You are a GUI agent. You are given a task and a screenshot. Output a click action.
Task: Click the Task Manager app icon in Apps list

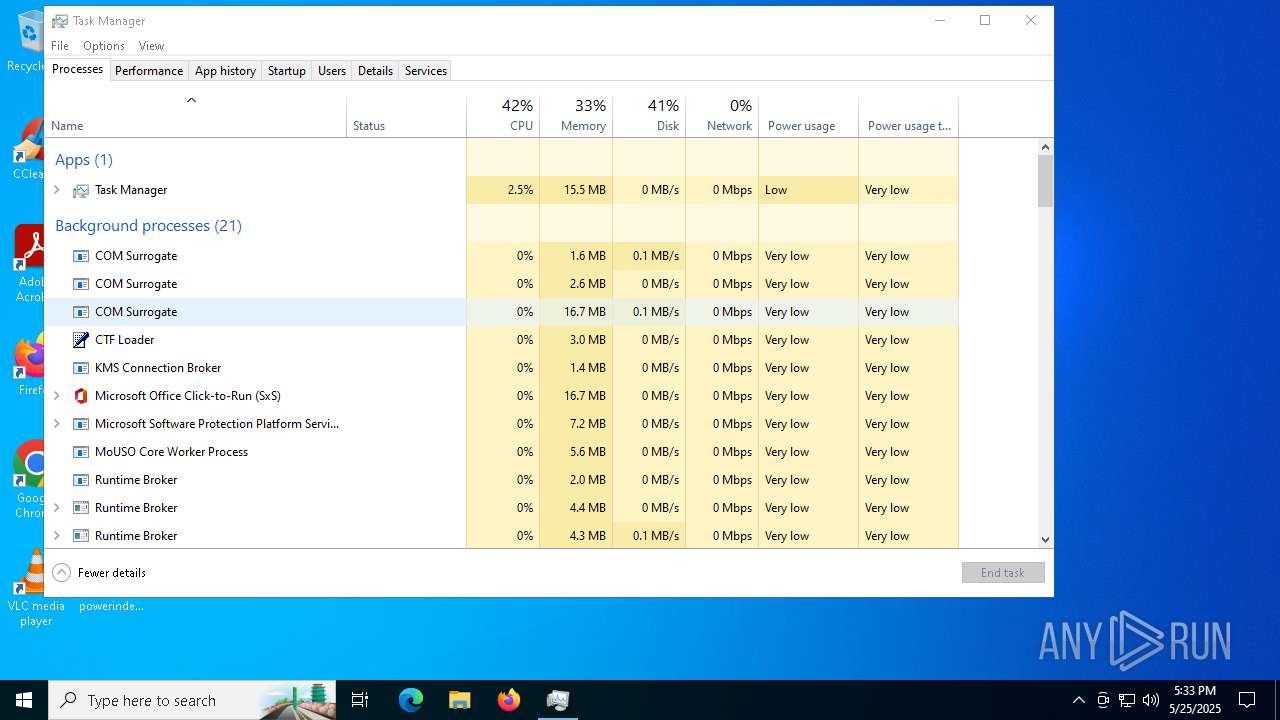[81, 190]
